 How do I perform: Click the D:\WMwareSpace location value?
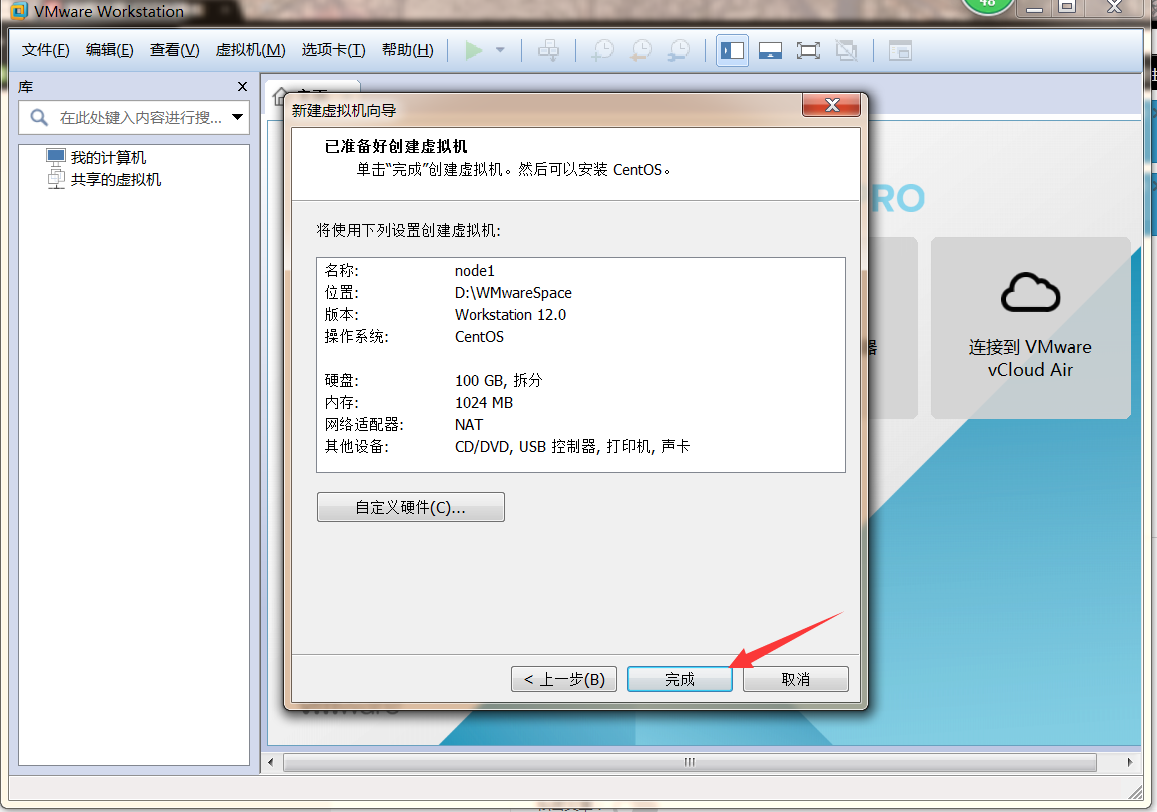point(513,293)
